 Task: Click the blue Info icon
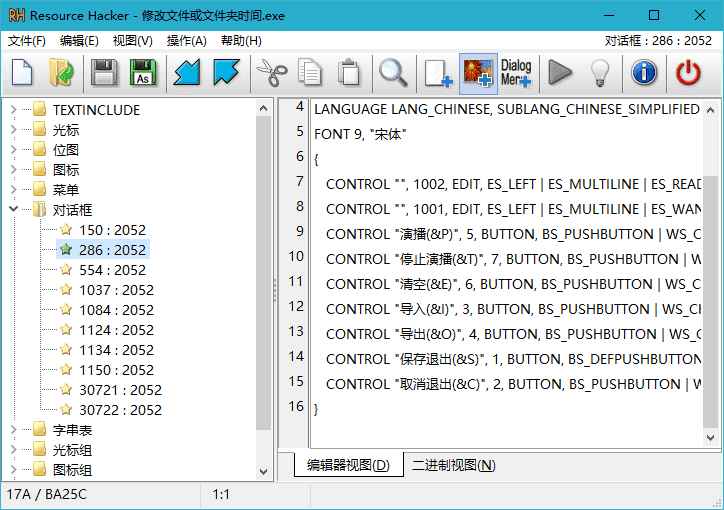645,72
